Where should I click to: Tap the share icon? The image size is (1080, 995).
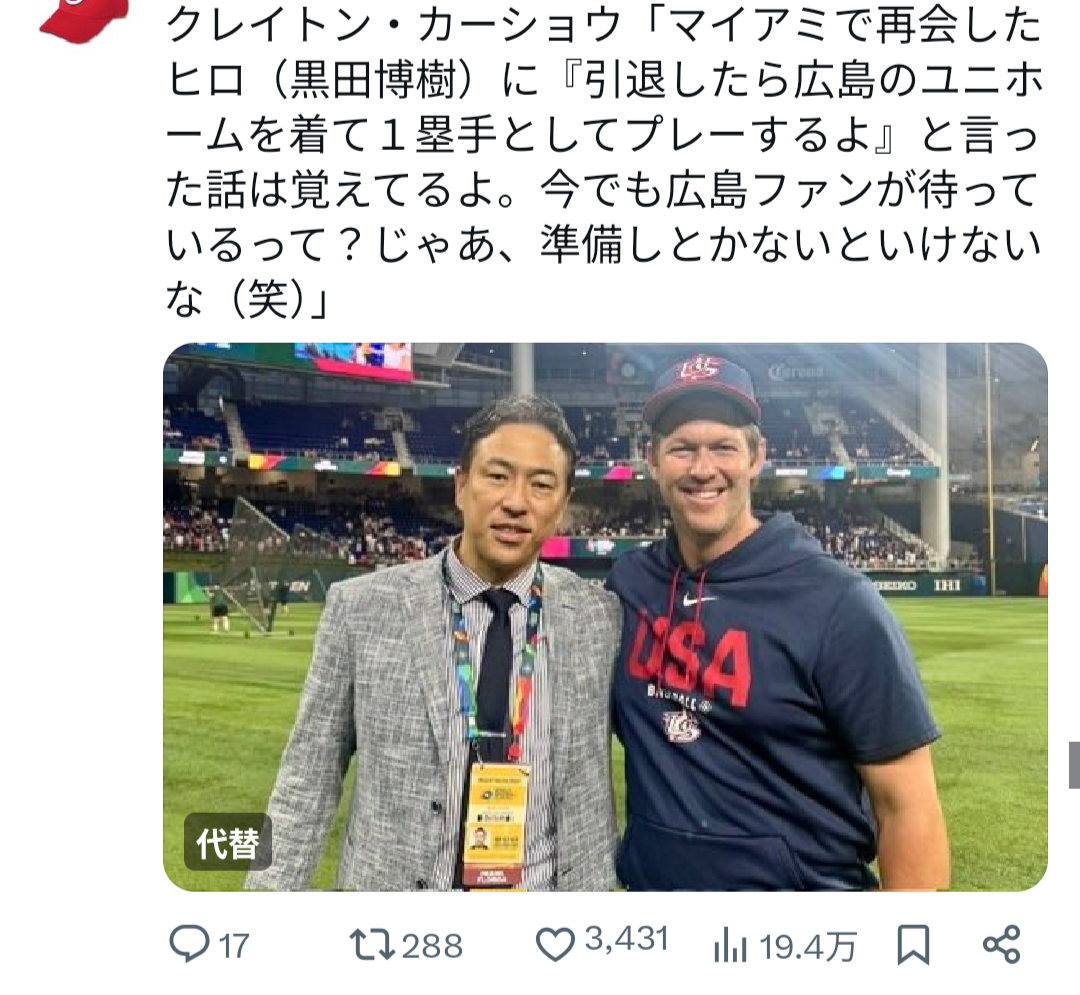1001,943
